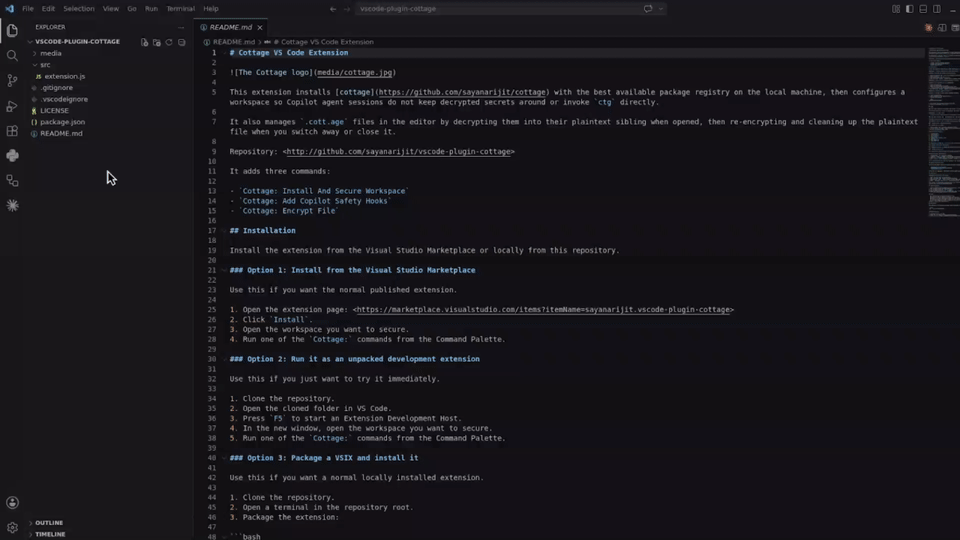
Task: Open Source Control view icon
Action: (12, 81)
